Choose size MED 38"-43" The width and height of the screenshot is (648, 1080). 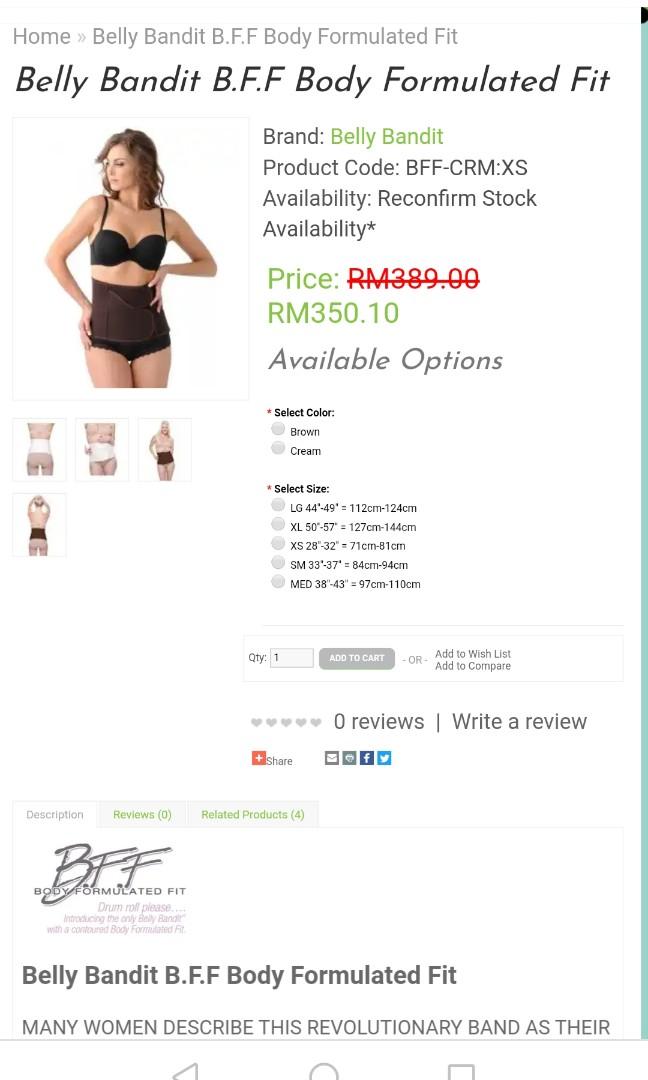(278, 582)
